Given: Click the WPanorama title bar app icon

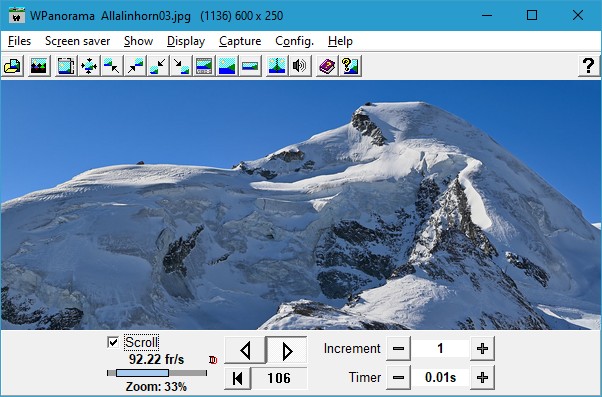Looking at the screenshot, I should (17, 15).
